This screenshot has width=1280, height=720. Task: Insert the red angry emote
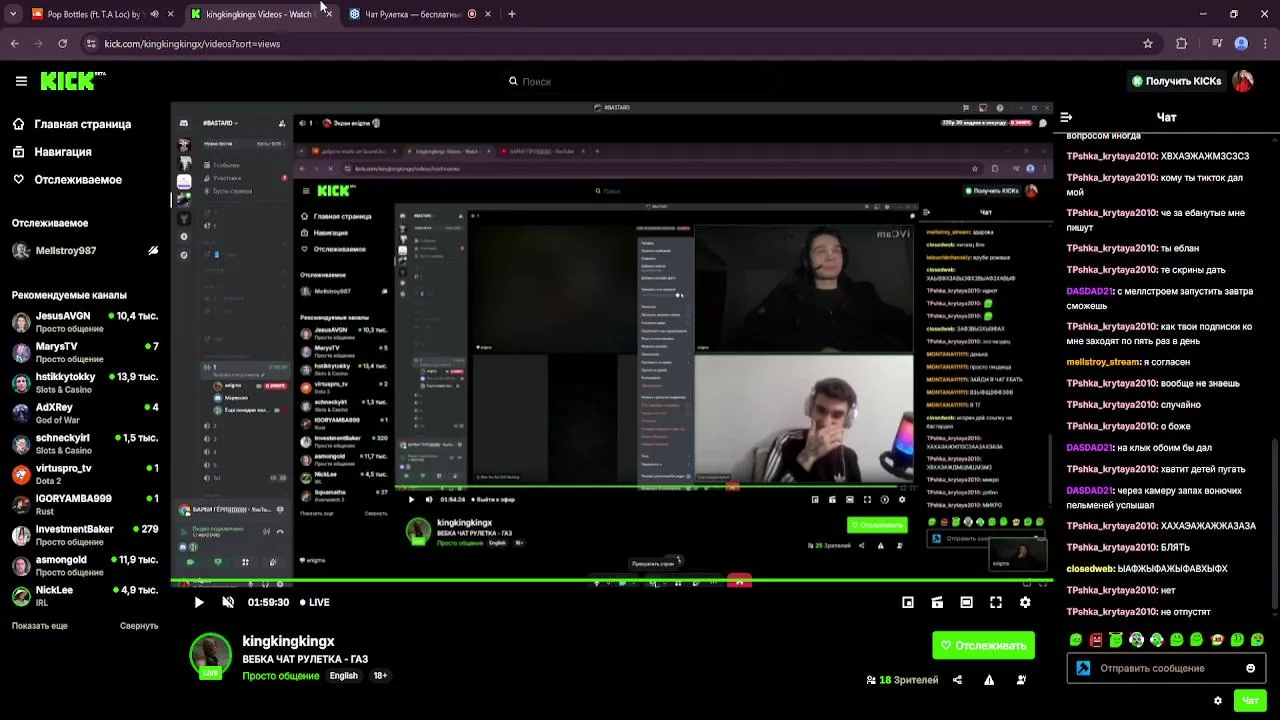pyautogui.click(x=1096, y=640)
